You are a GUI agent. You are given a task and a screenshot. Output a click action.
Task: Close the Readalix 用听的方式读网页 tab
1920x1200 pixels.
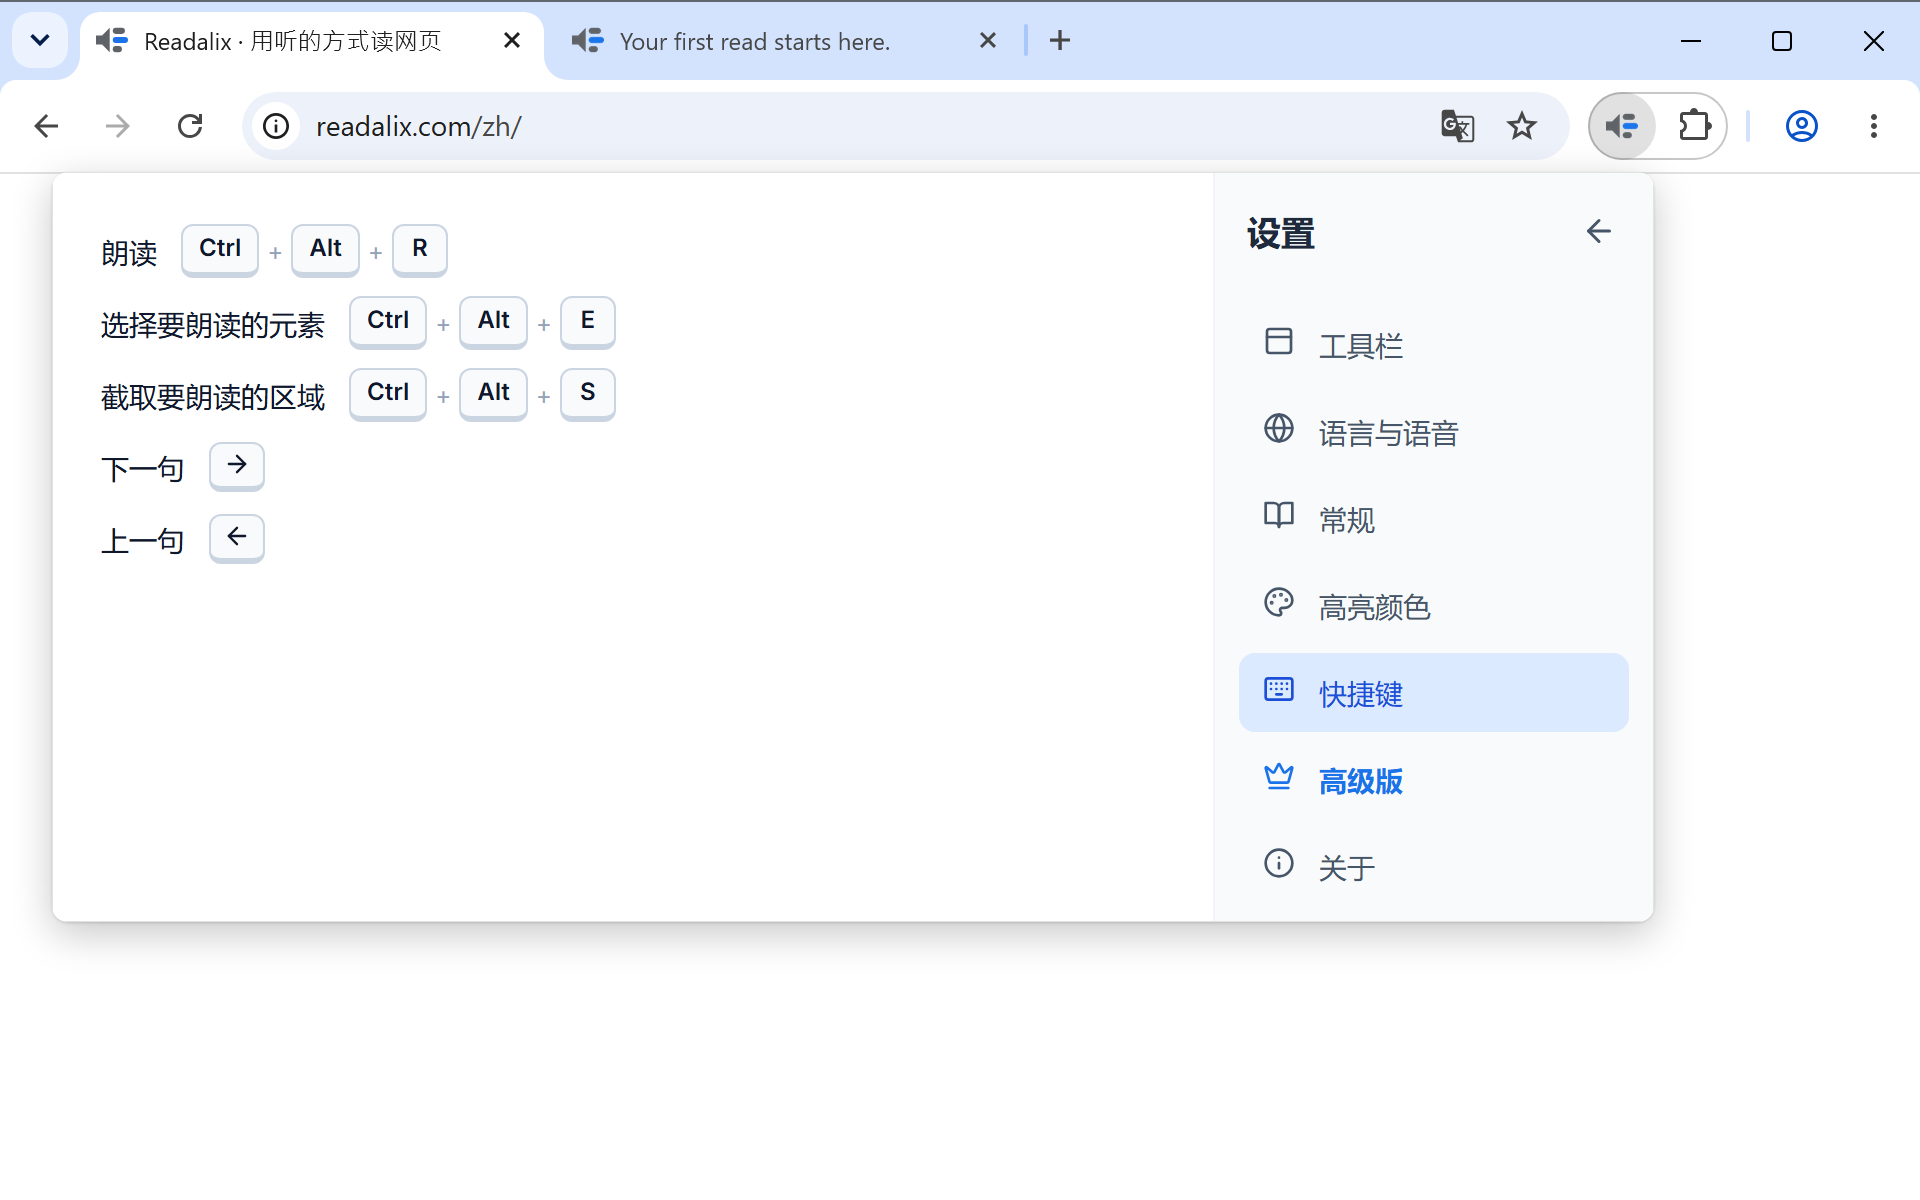tap(512, 40)
